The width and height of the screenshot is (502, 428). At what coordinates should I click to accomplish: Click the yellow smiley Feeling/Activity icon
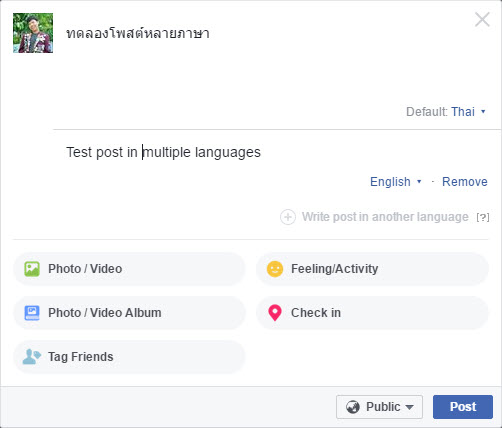pos(275,269)
